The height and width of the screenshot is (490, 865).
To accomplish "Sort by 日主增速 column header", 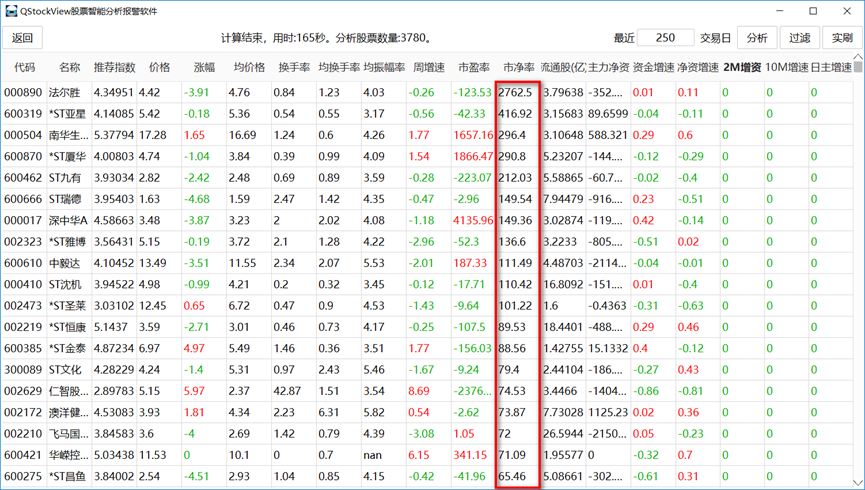I will (x=831, y=67).
